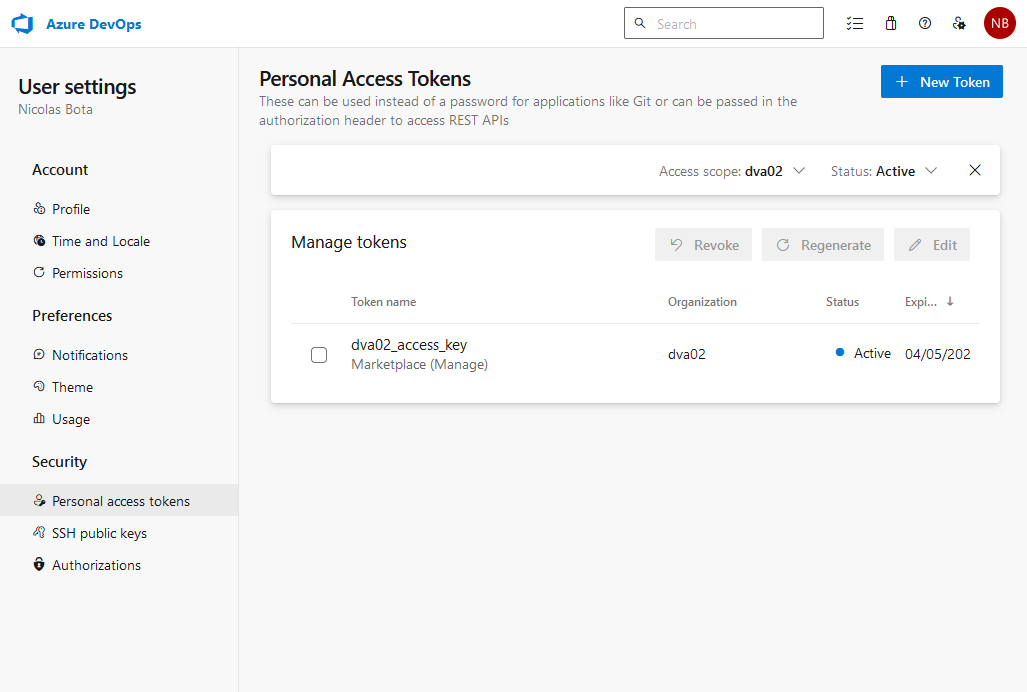1027x692 pixels.
Task: Click the Profile person icon
Action: [x=39, y=208]
